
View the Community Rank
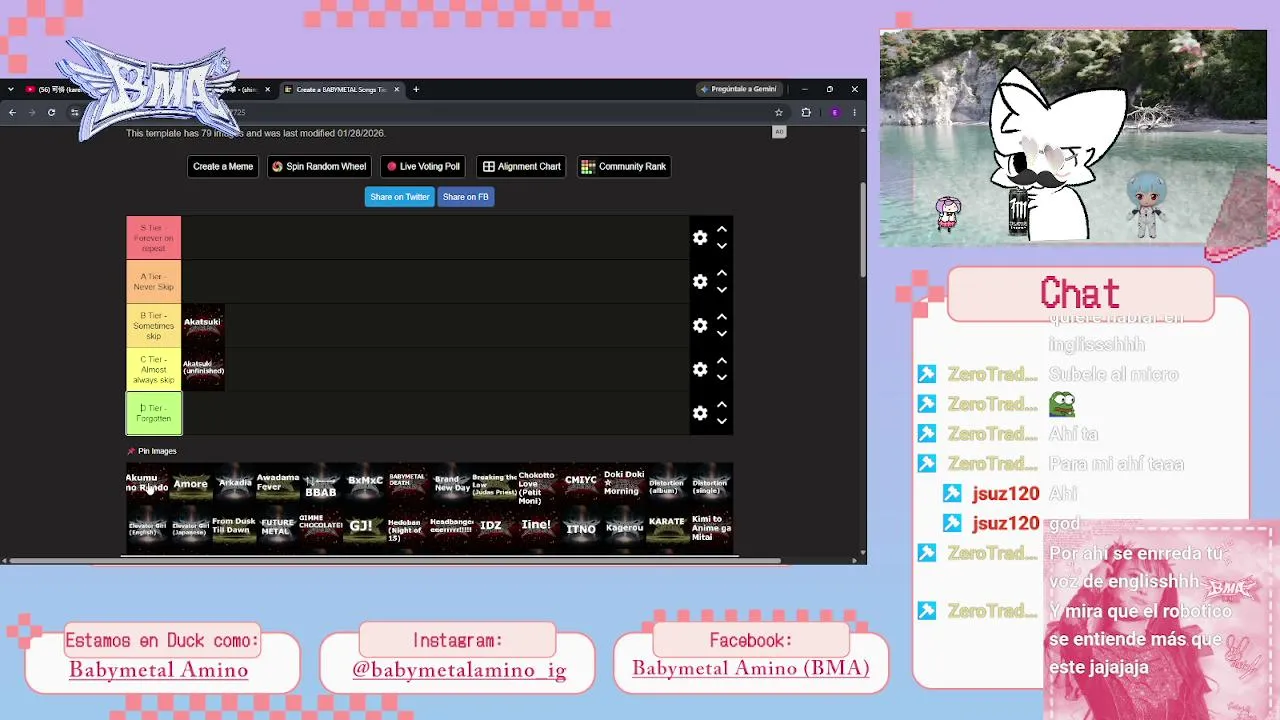[x=624, y=167]
